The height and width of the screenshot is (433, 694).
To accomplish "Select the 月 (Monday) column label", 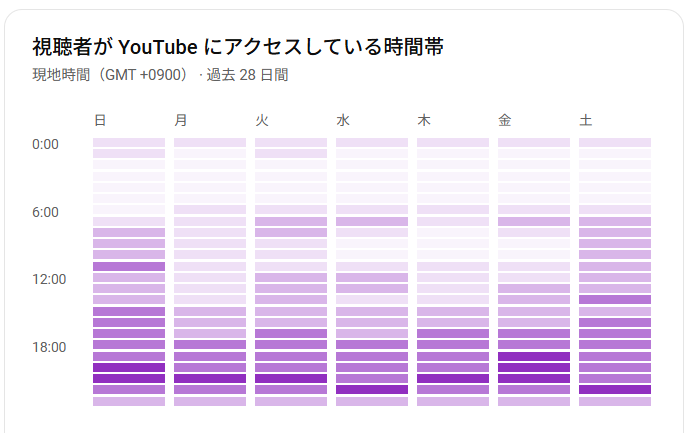I will [181, 120].
